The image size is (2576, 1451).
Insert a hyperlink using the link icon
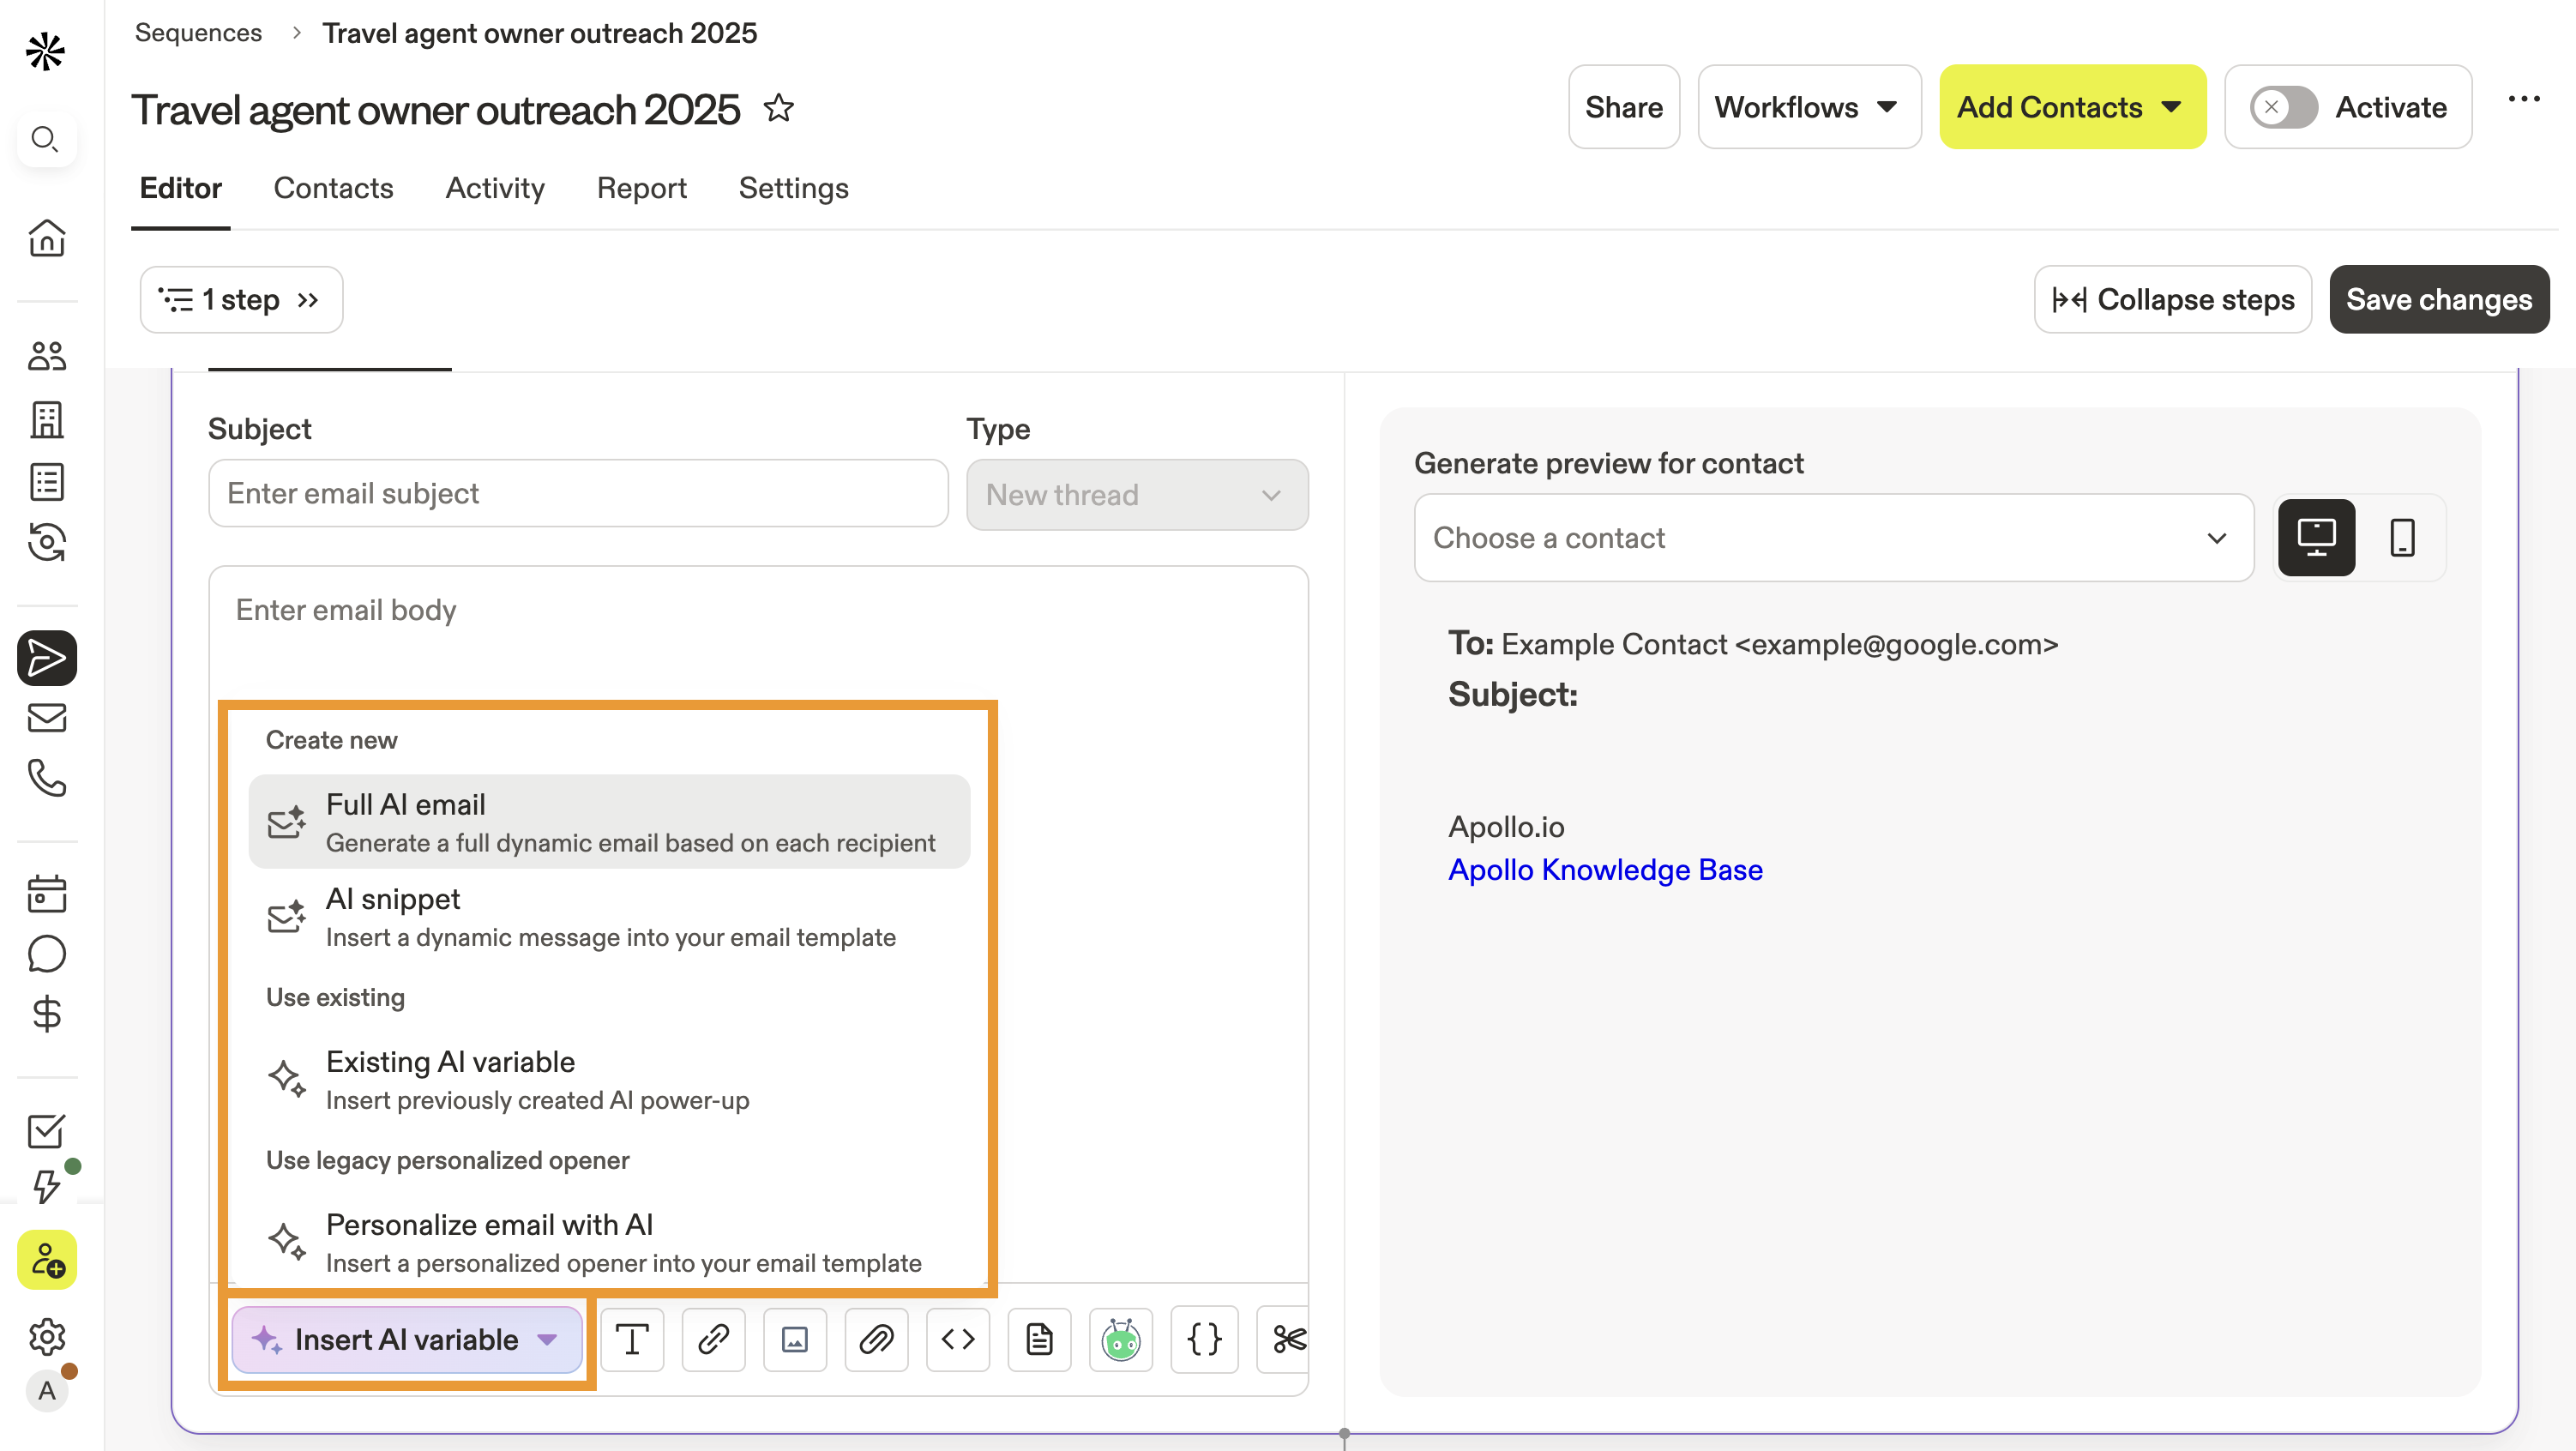tap(713, 1340)
